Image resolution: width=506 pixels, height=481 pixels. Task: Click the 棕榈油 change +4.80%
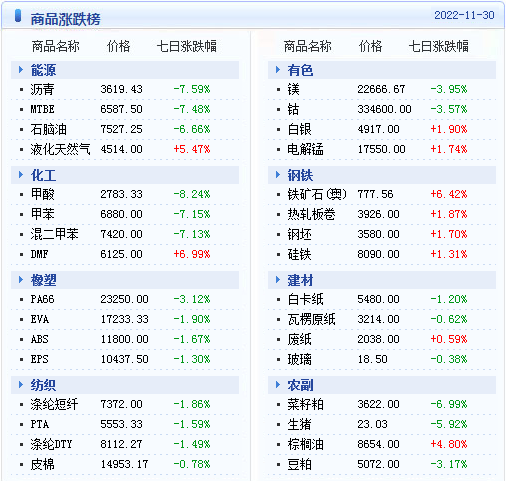449,444
